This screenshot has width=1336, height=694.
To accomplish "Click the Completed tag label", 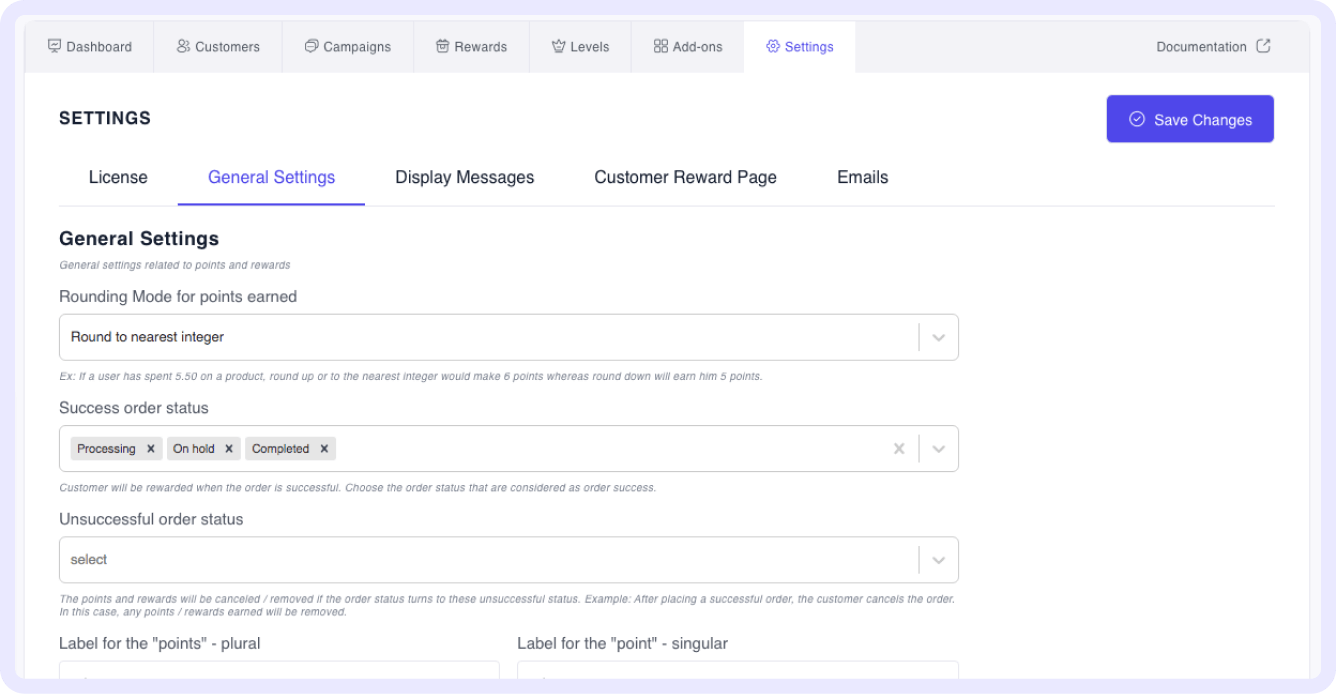I will (281, 449).
